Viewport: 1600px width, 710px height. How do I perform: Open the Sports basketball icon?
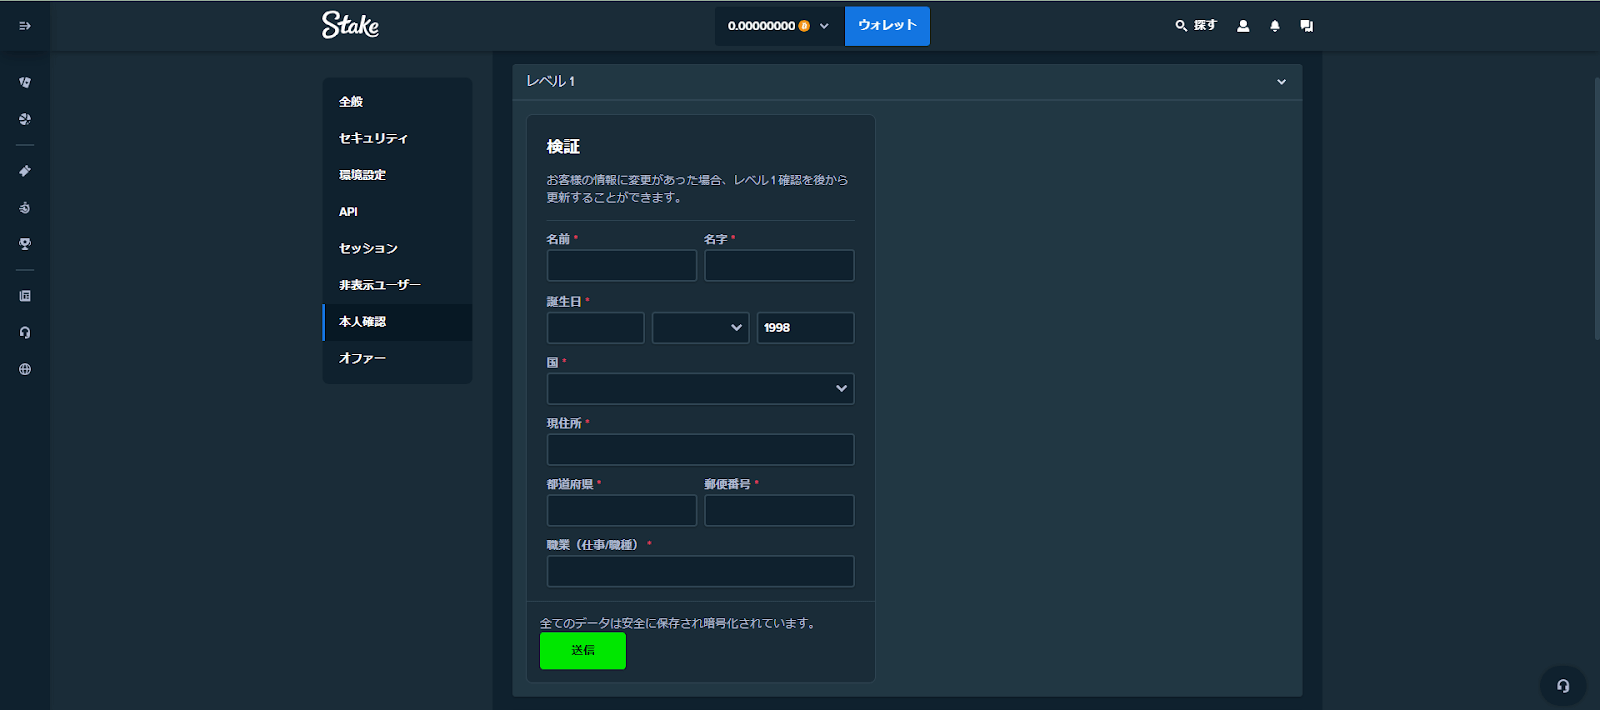click(x=25, y=119)
